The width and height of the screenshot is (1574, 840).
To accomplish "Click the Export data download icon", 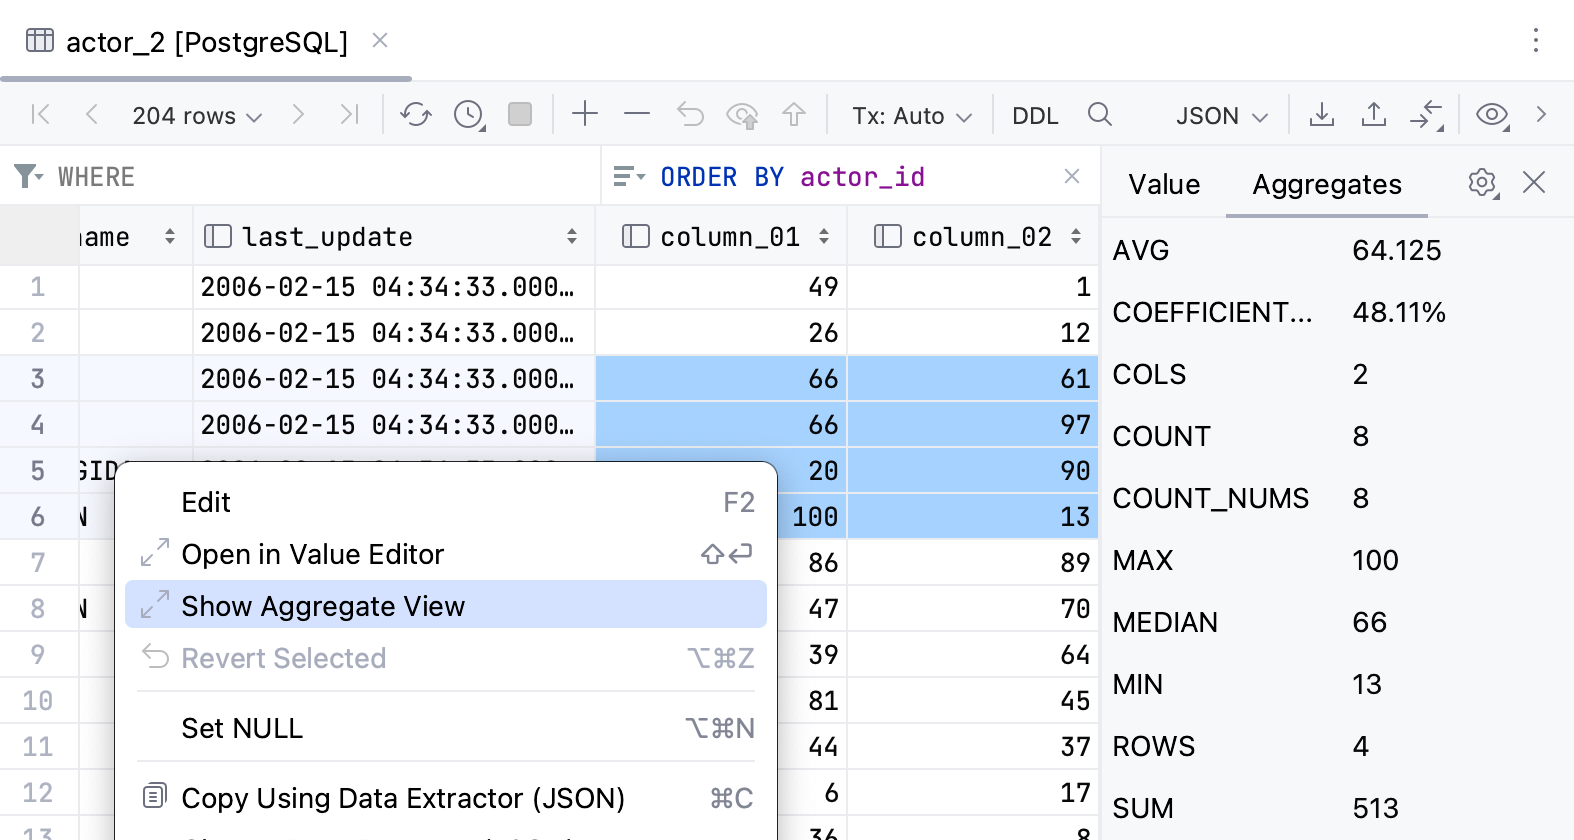I will (x=1322, y=115).
